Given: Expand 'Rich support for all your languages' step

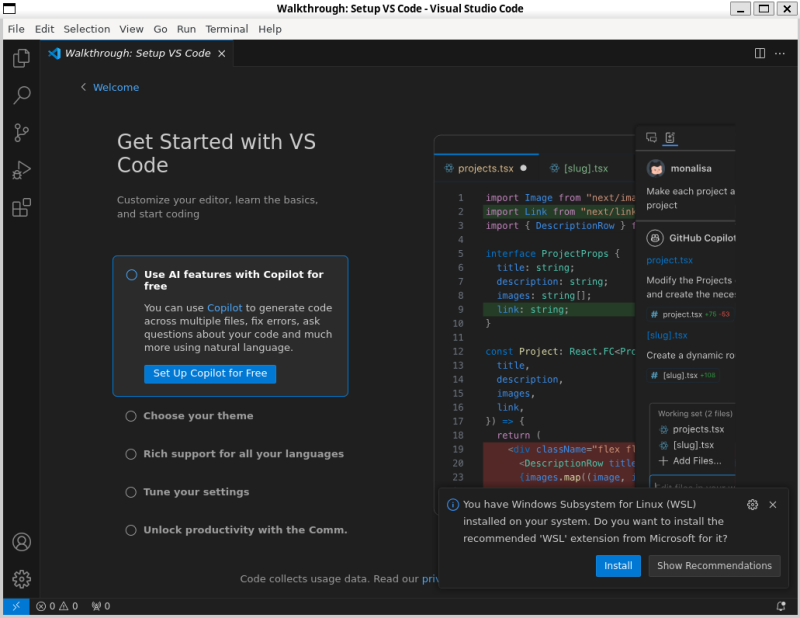Looking at the screenshot, I should 243,454.
